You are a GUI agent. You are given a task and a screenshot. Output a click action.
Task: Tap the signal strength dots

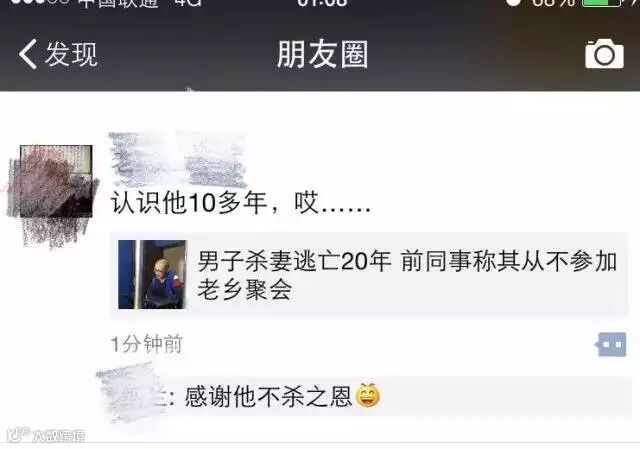(x=40, y=2)
